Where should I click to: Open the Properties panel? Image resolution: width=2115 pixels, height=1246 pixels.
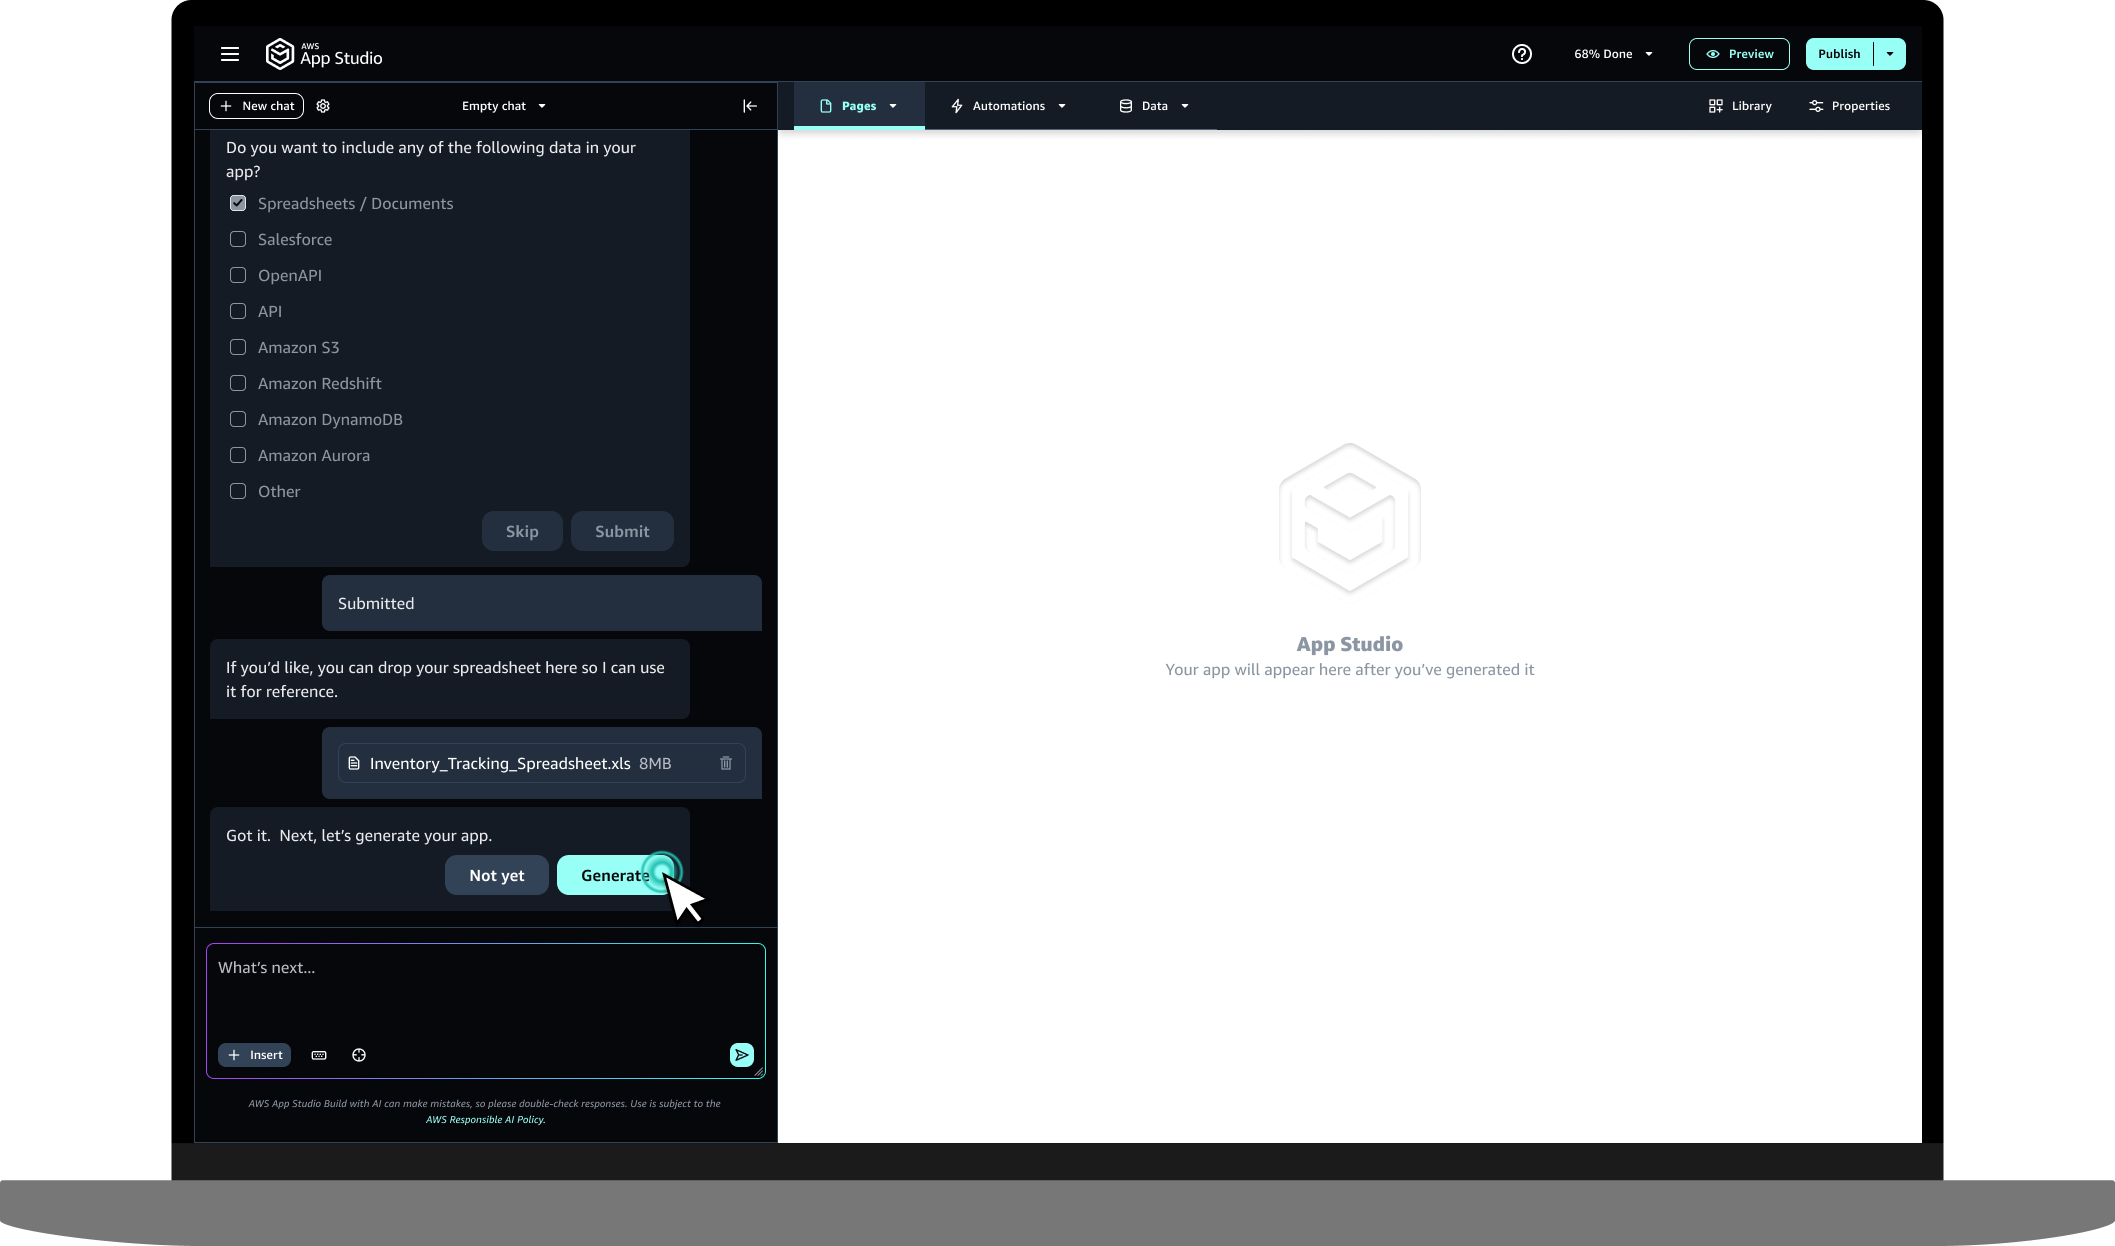tap(1849, 106)
